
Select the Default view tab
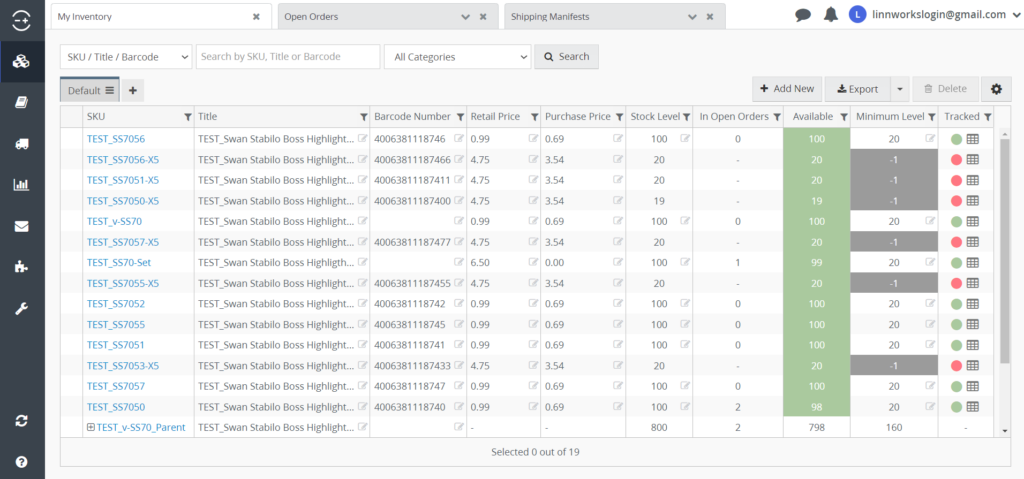pos(90,90)
